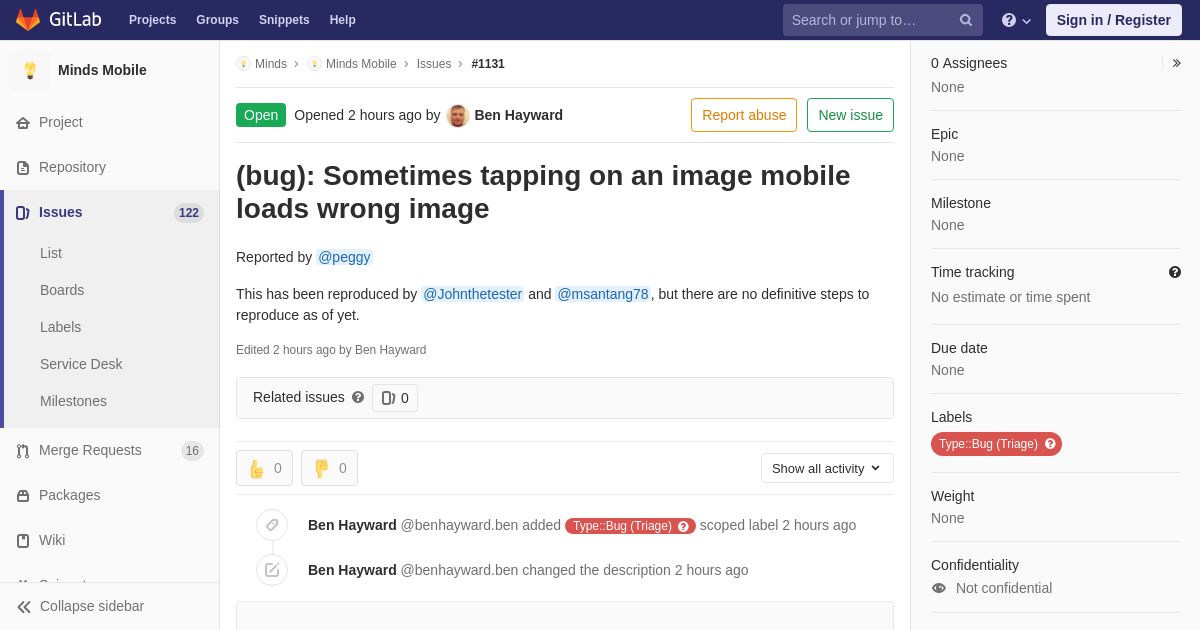1200x630 pixels.
Task: Click the New issue button
Action: tap(850, 115)
